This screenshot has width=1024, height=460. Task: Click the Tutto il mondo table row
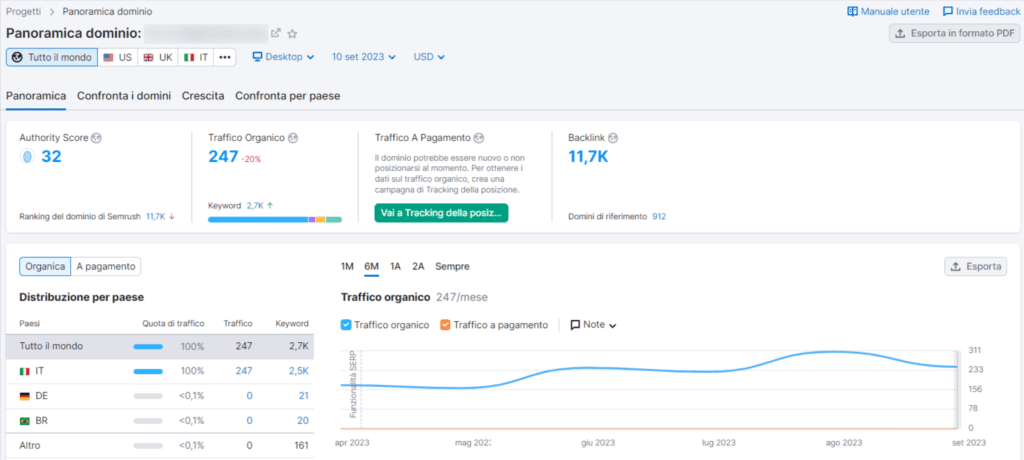(160, 346)
